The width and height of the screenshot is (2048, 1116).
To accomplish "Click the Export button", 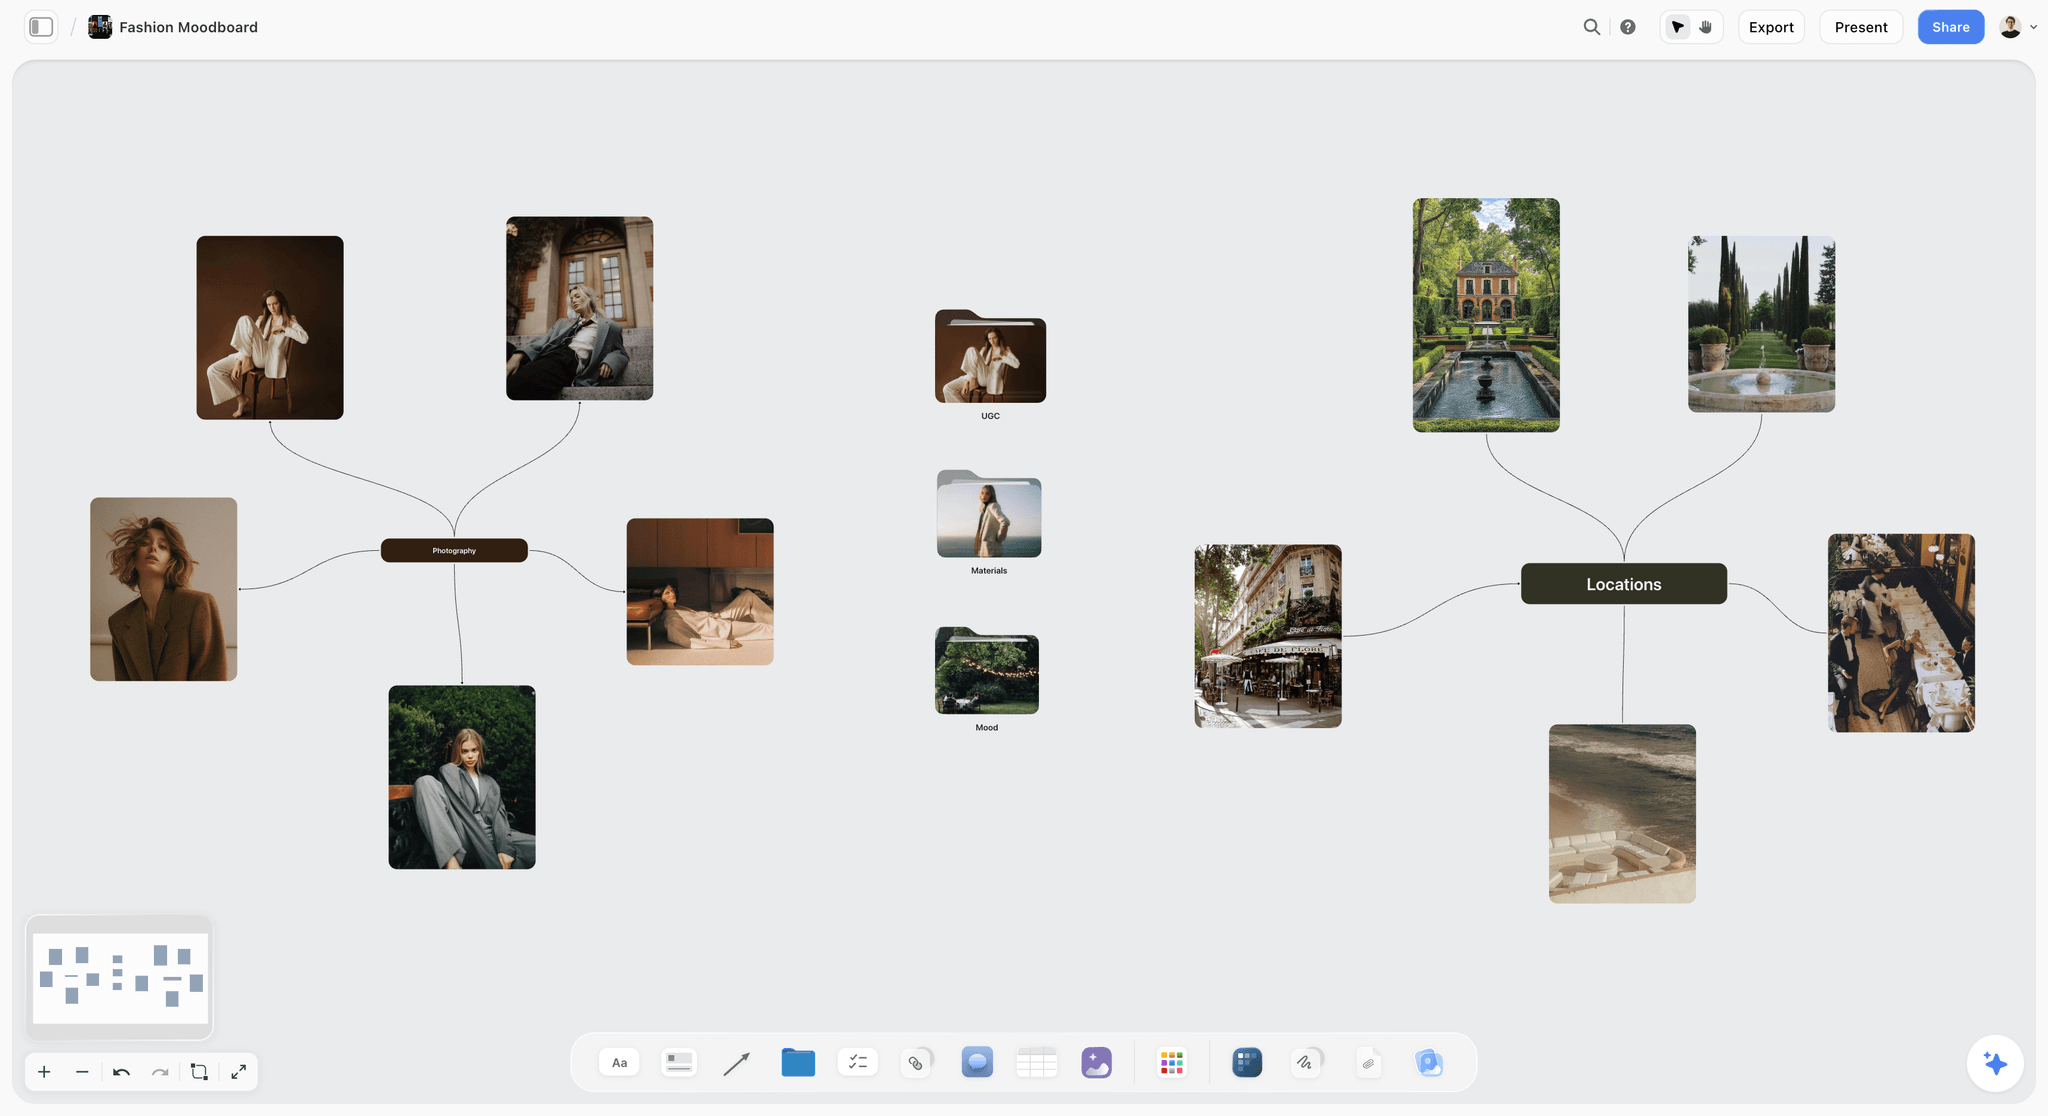I will pos(1771,27).
